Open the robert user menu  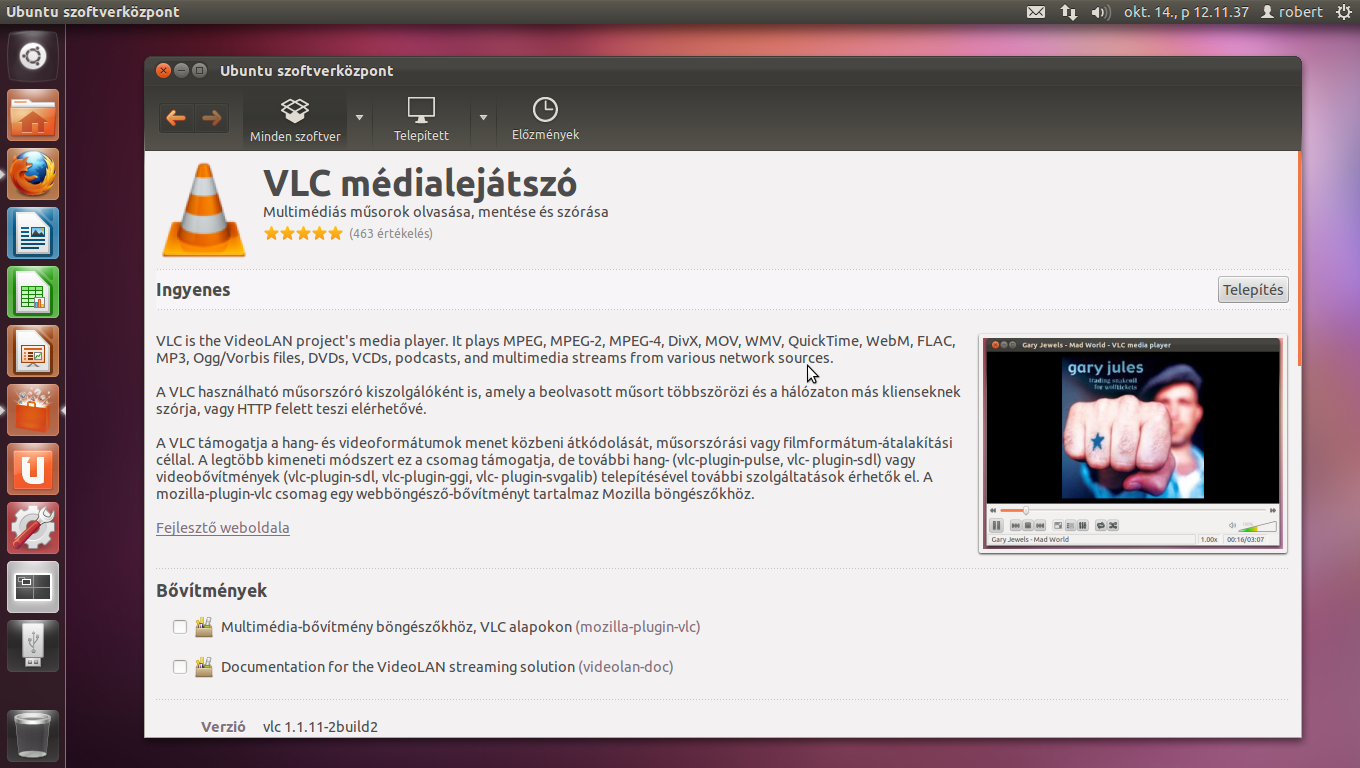coord(1292,12)
